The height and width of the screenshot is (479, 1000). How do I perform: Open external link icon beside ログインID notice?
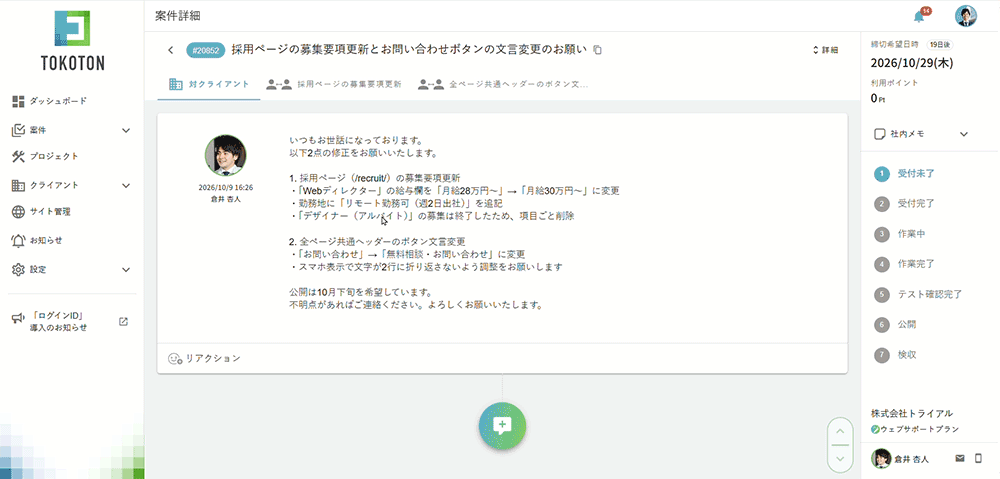point(124,321)
